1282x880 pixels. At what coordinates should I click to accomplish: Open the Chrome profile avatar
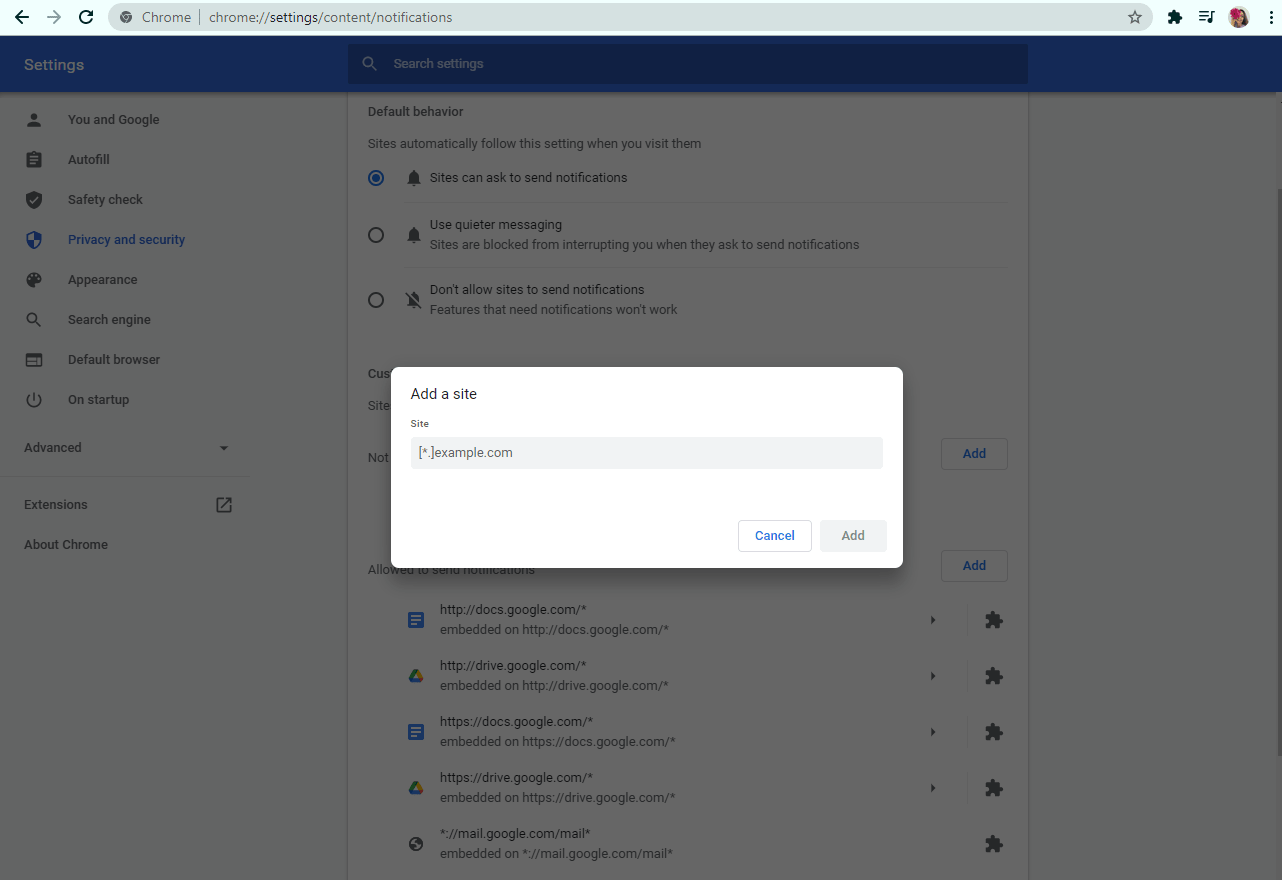(x=1239, y=17)
